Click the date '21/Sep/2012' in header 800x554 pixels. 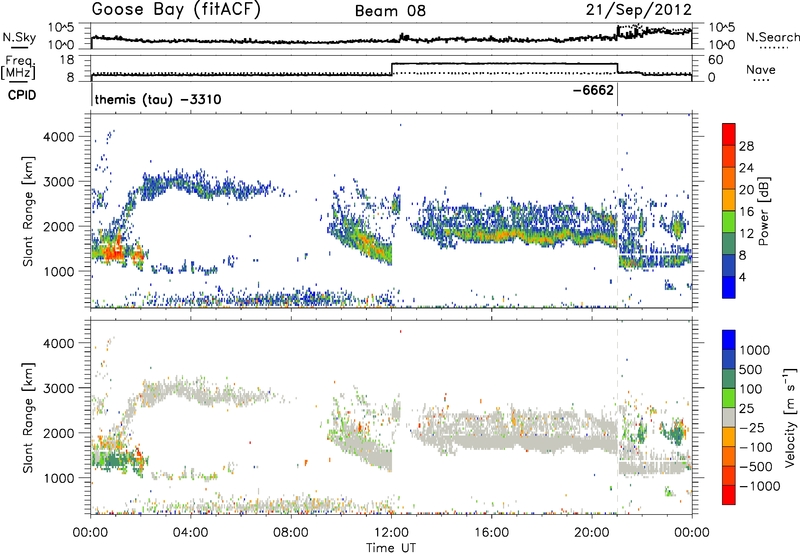639,9
